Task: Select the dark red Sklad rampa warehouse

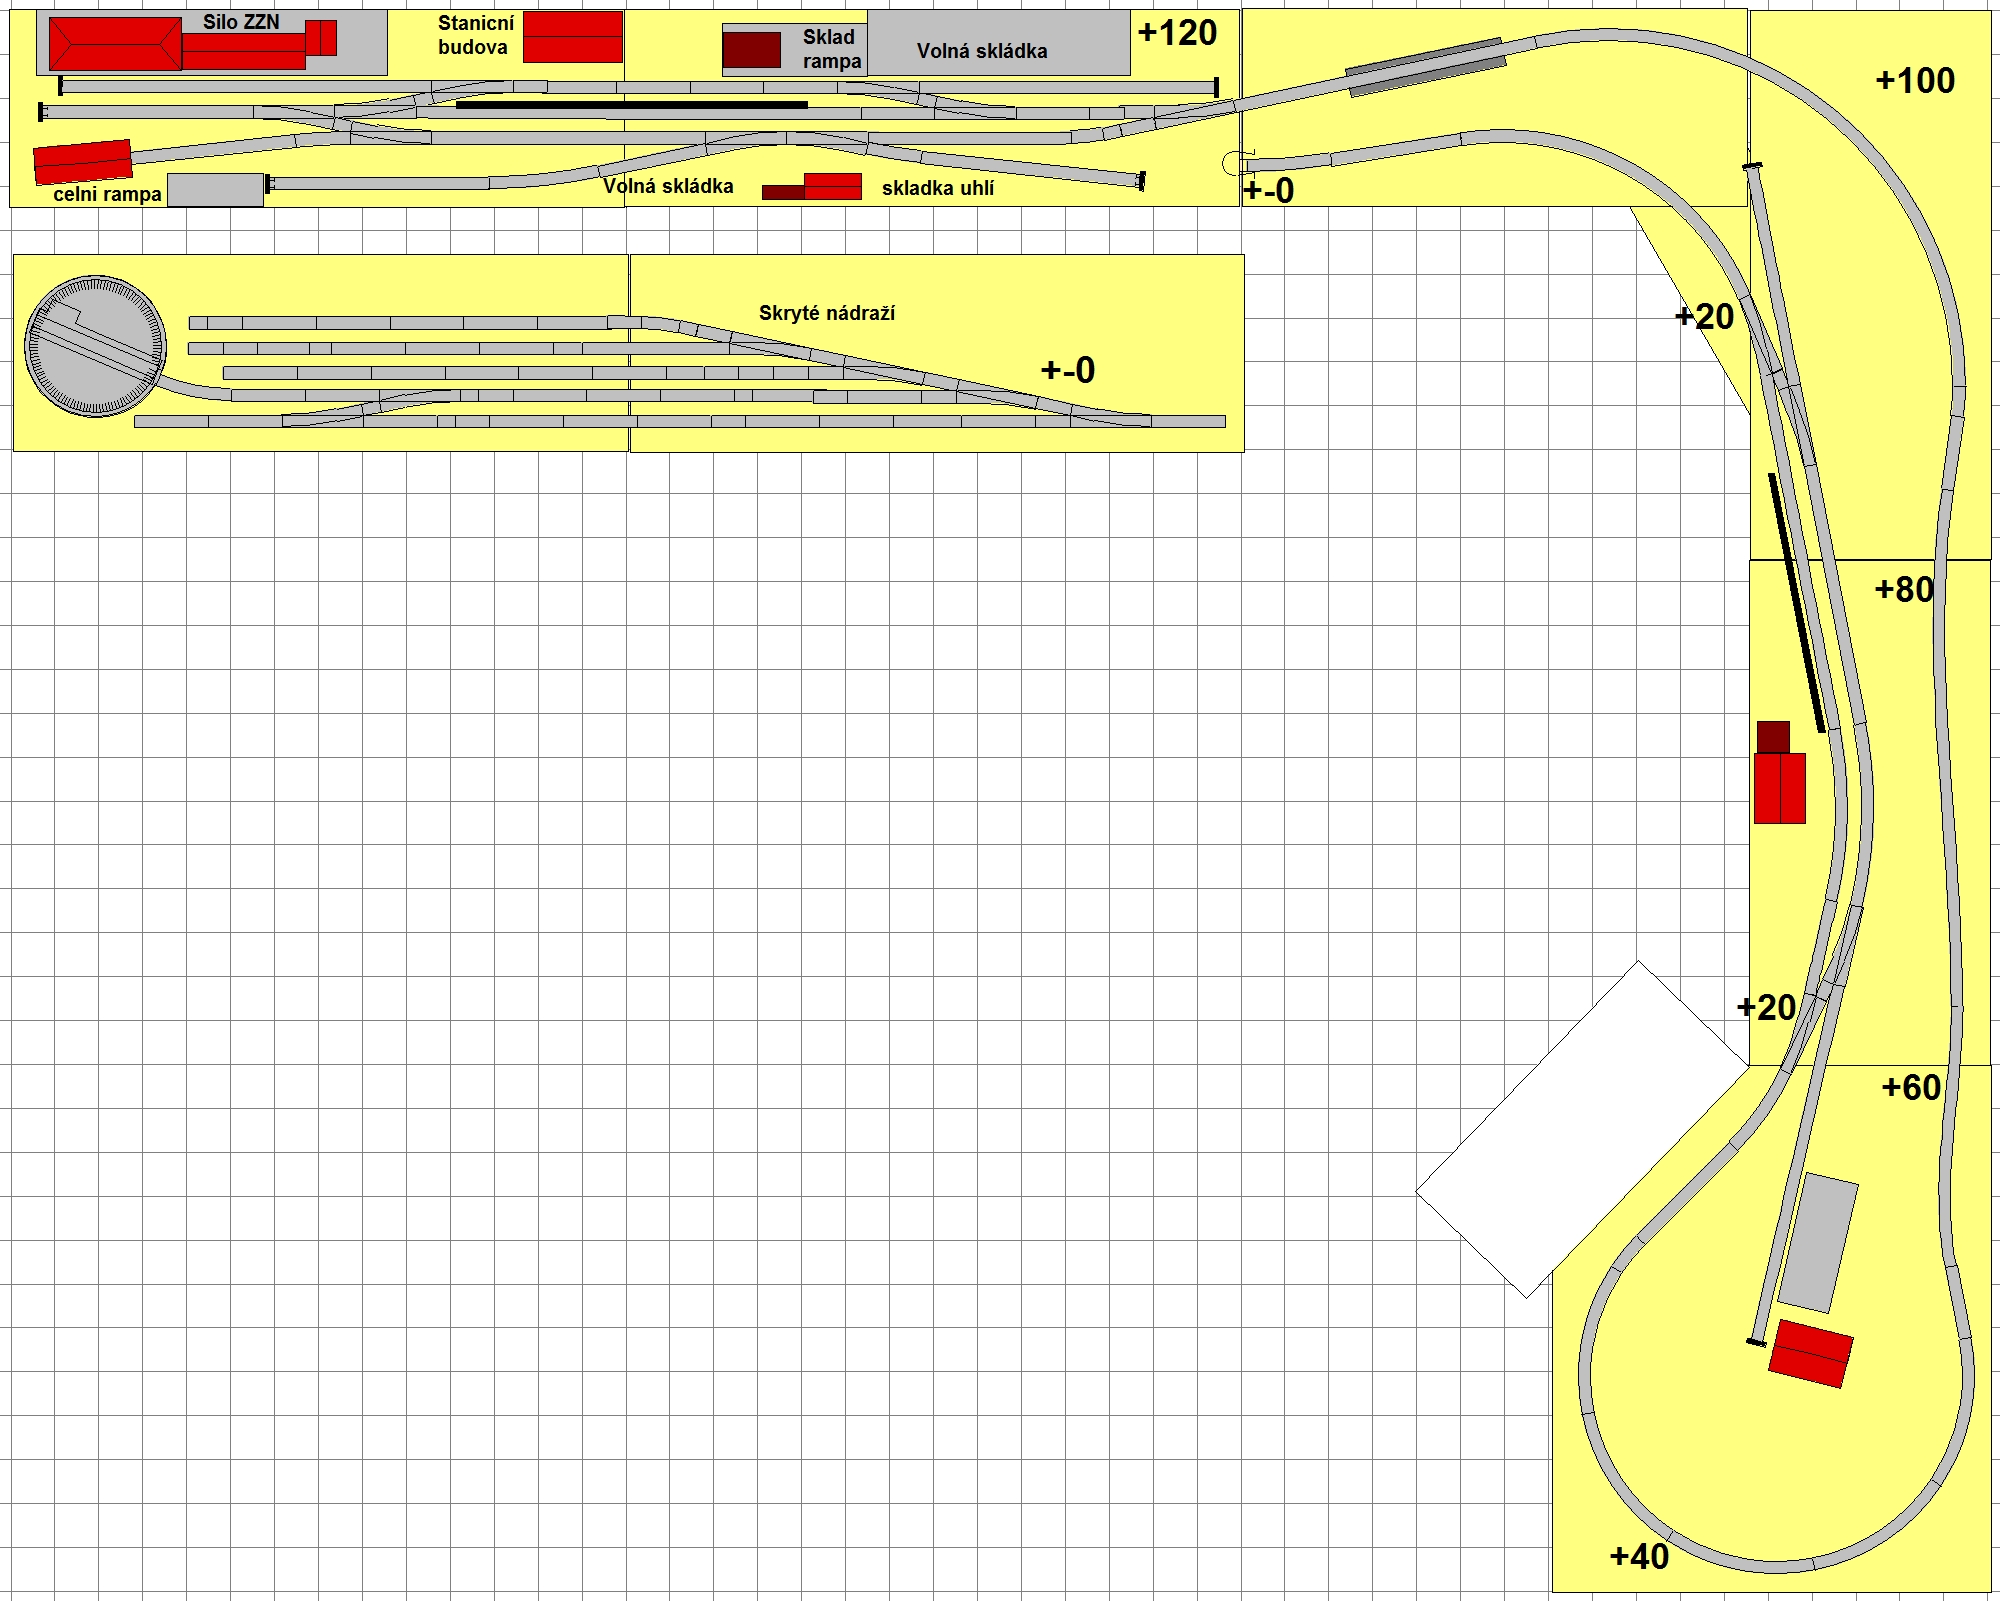Action: click(x=751, y=50)
